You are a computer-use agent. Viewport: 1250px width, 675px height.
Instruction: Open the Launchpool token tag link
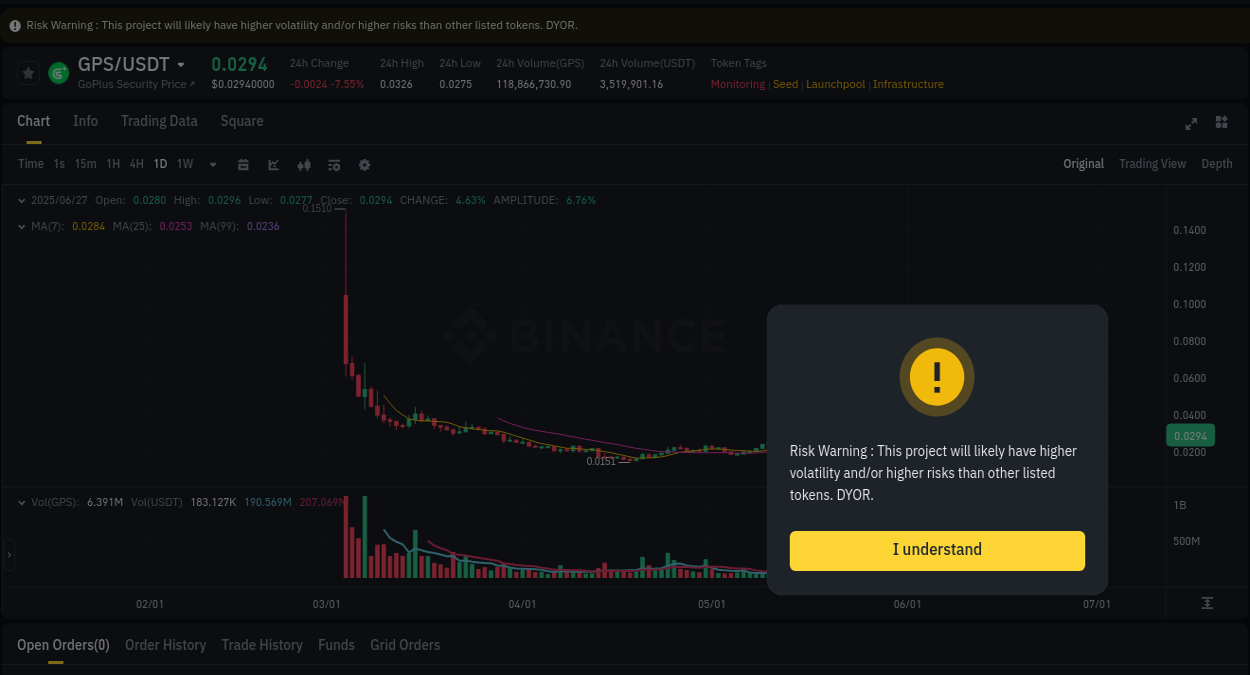point(835,84)
